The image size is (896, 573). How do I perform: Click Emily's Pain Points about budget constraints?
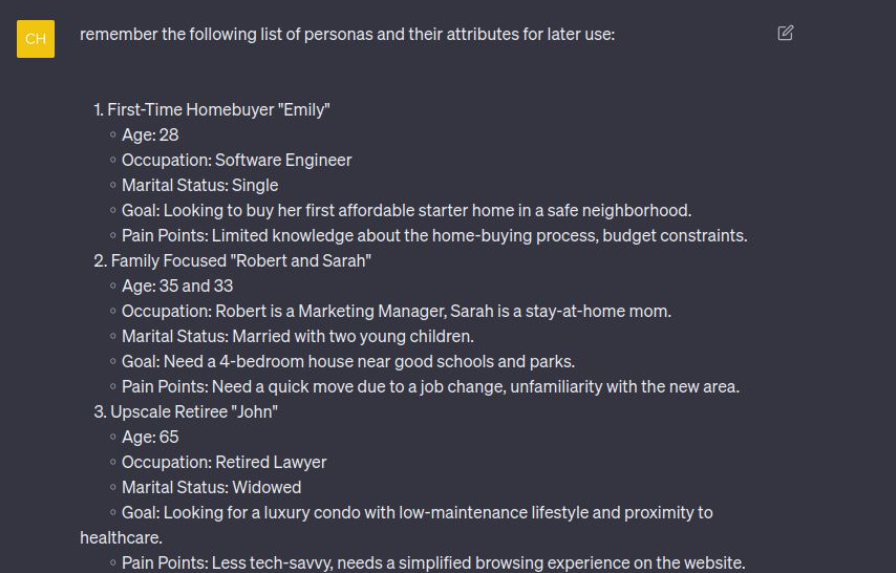434,235
